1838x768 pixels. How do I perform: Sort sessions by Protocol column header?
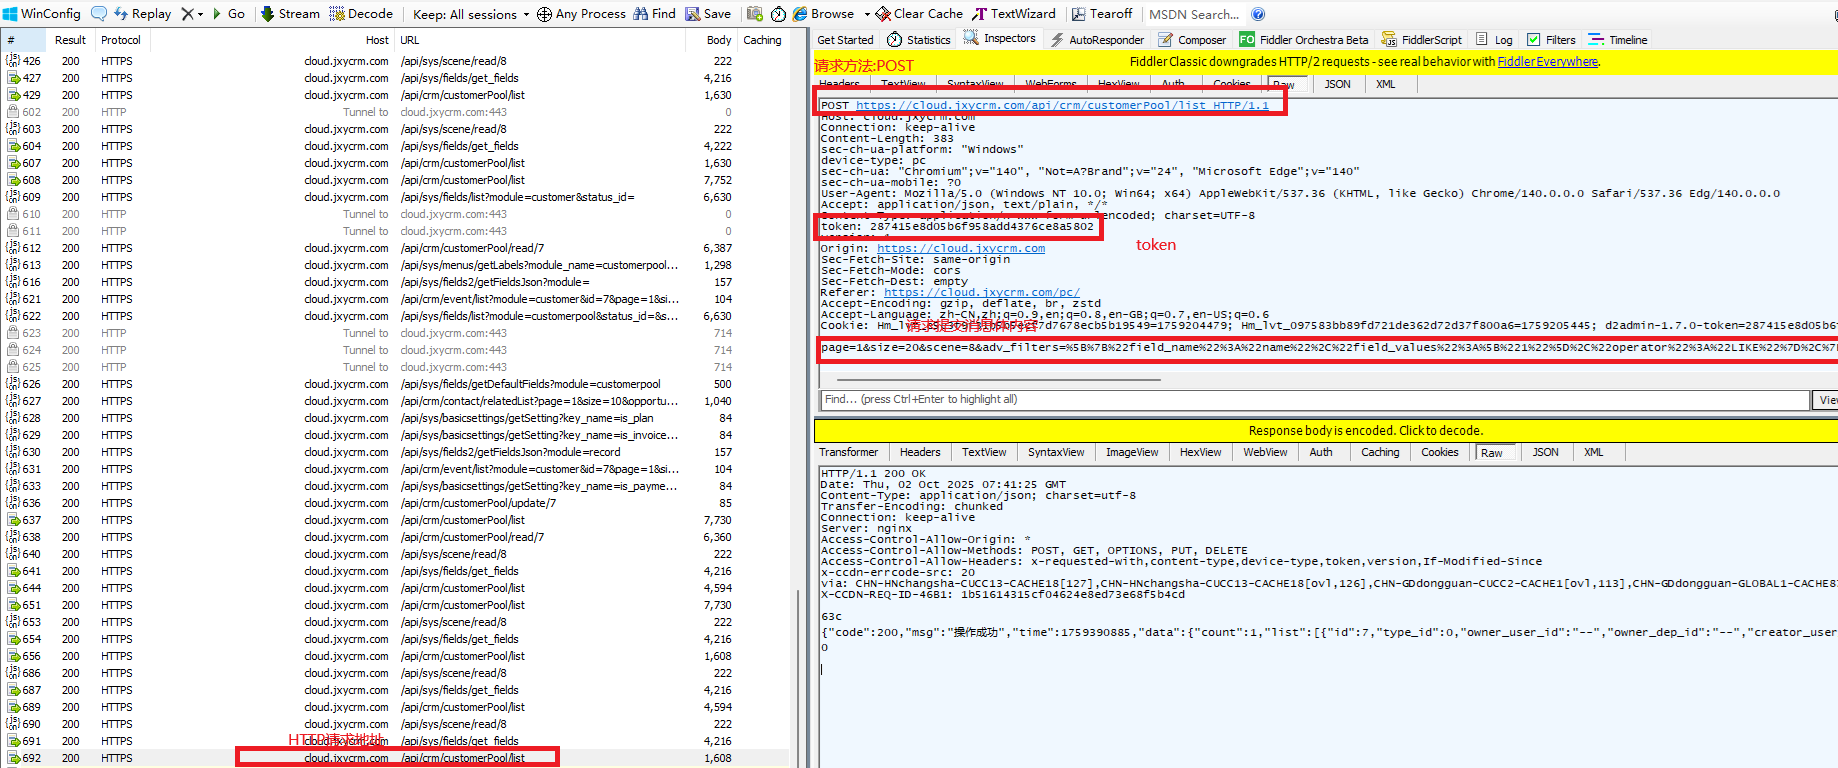[120, 40]
